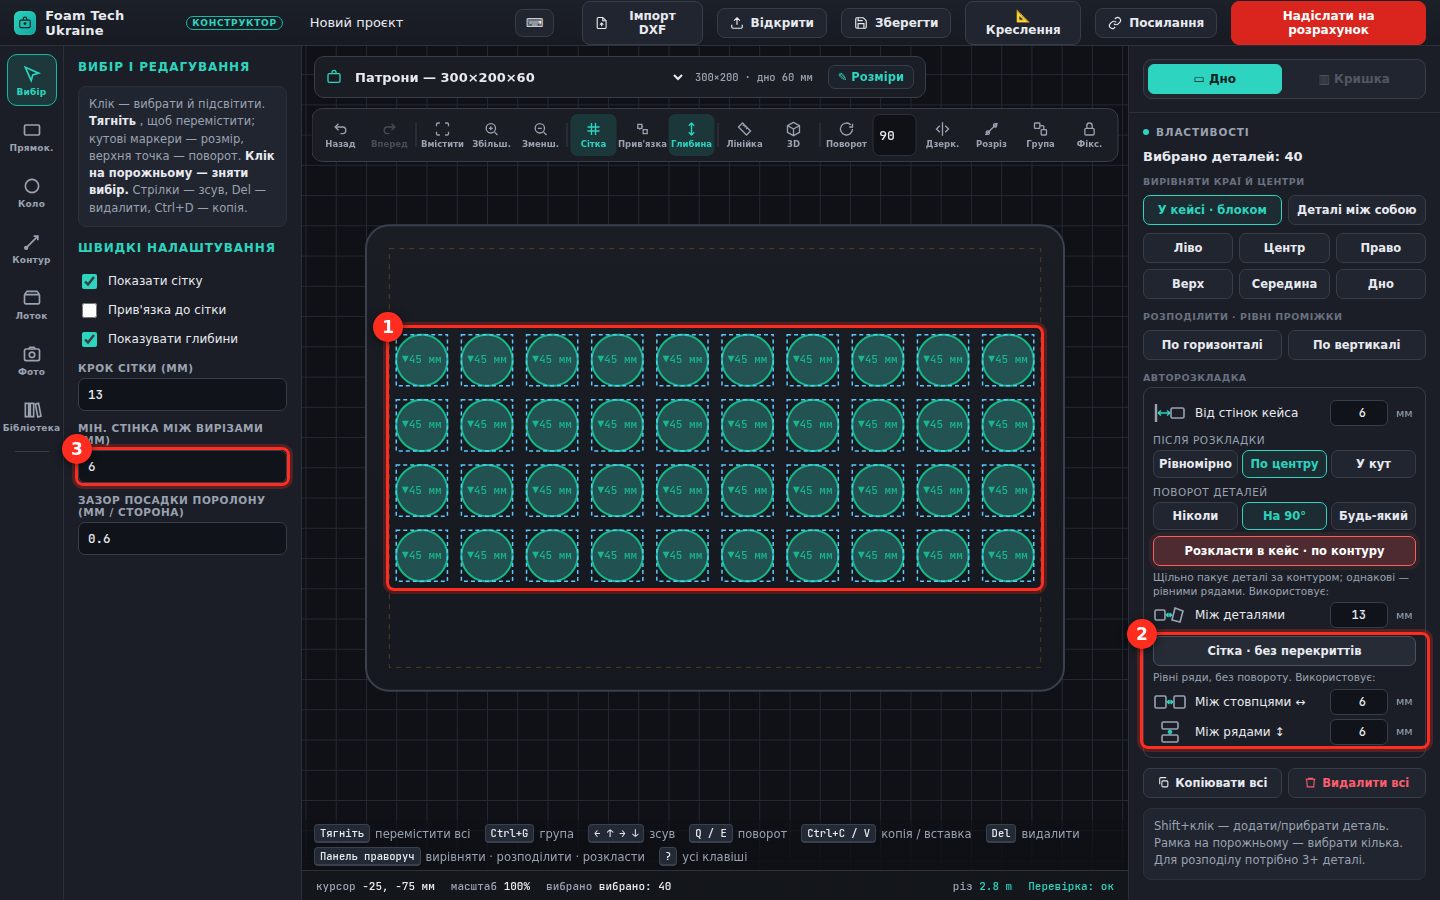This screenshot has width=1440, height=900.
Task: Open the Лоток tray tool
Action: (x=31, y=305)
